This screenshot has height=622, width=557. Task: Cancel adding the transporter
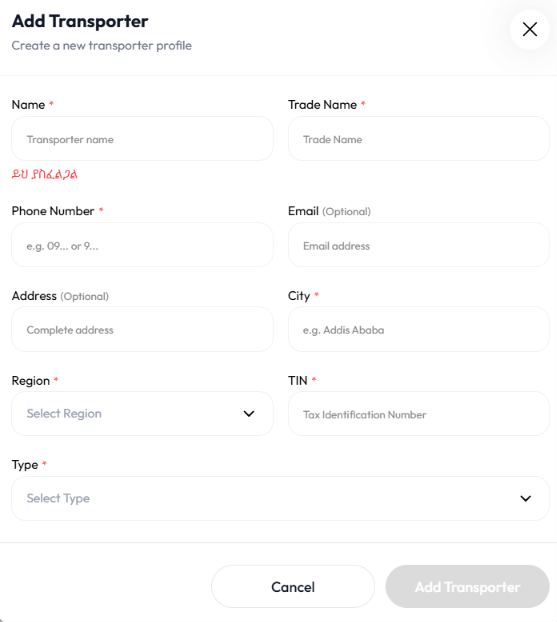[293, 587]
